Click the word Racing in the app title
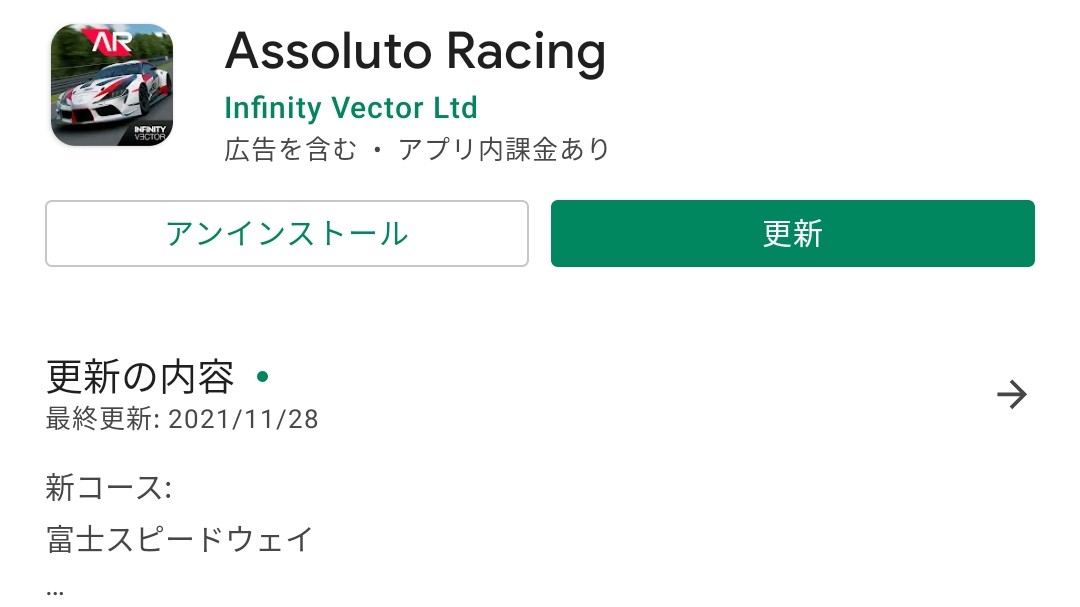 (x=526, y=52)
